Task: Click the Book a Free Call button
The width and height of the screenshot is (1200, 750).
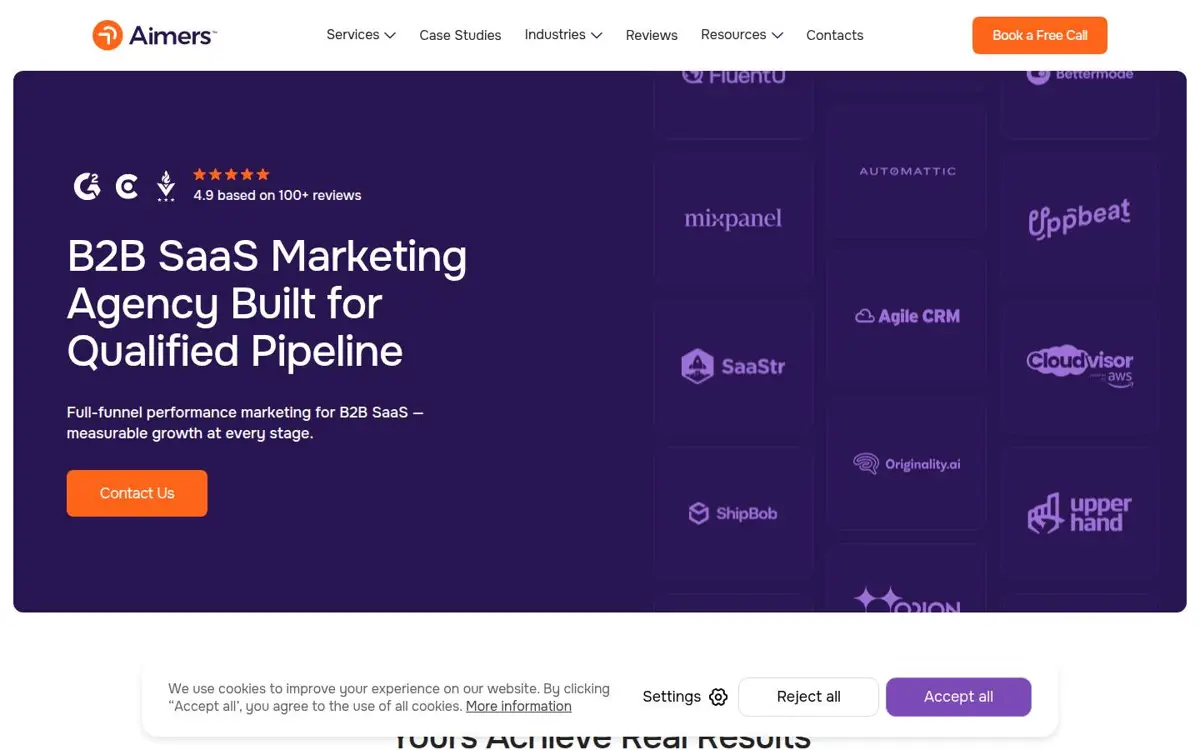Action: [1040, 35]
